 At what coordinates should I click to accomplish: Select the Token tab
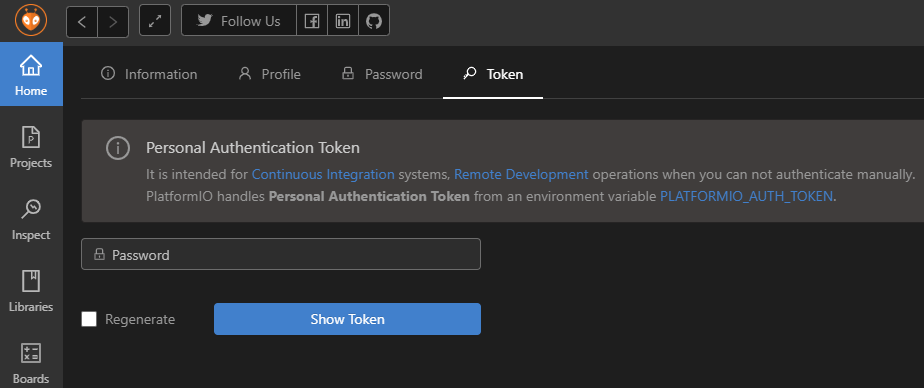(493, 74)
